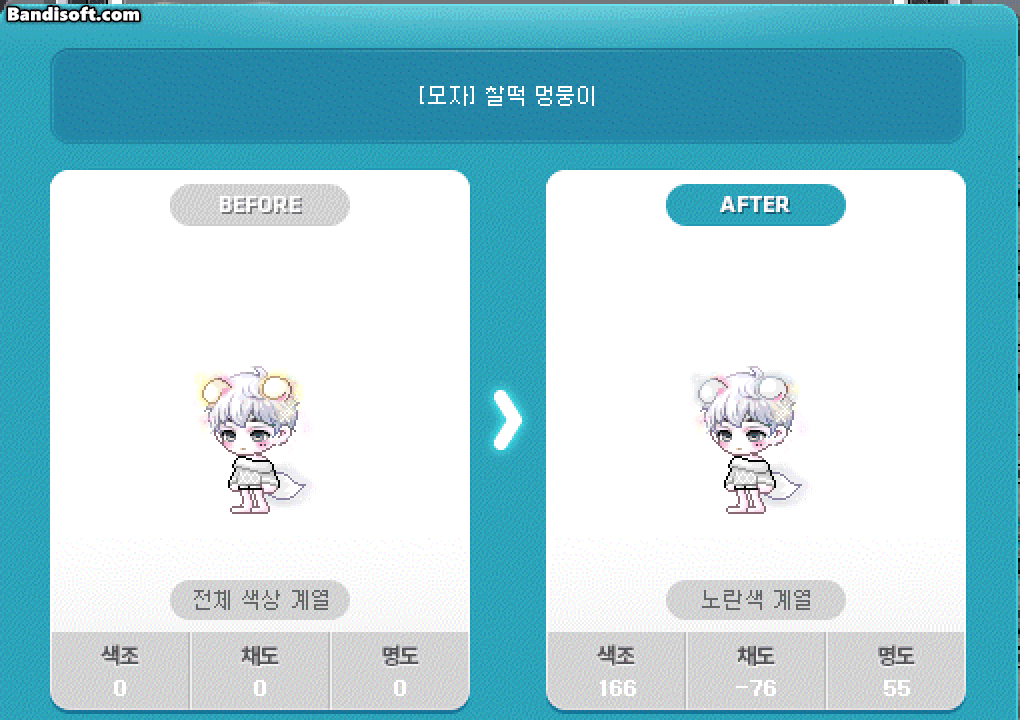Click the item title [모자] 찰떡 멍뭉이
Viewport: 1020px width, 720px height.
(507, 96)
